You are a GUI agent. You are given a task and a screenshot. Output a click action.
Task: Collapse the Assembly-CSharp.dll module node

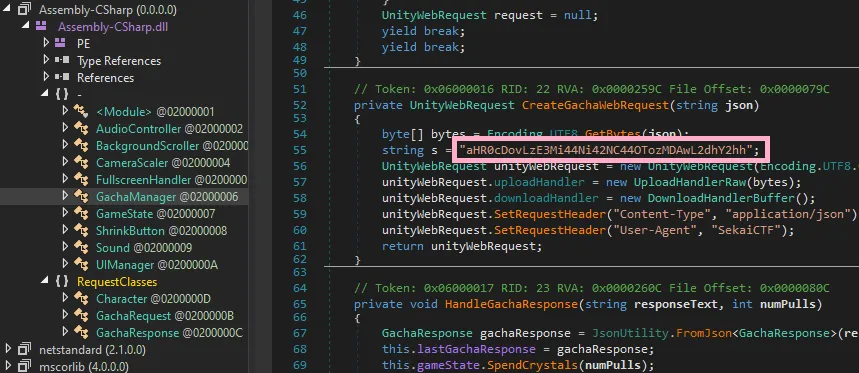(27, 26)
